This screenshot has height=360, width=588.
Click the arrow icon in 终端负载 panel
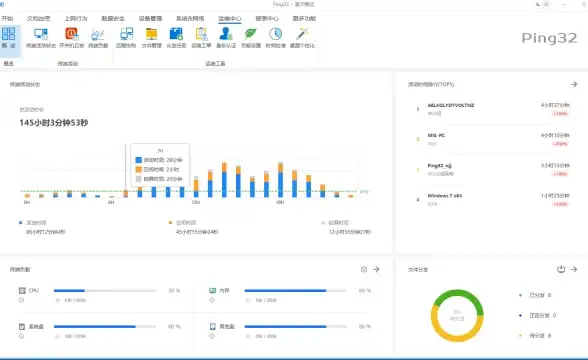point(376,269)
